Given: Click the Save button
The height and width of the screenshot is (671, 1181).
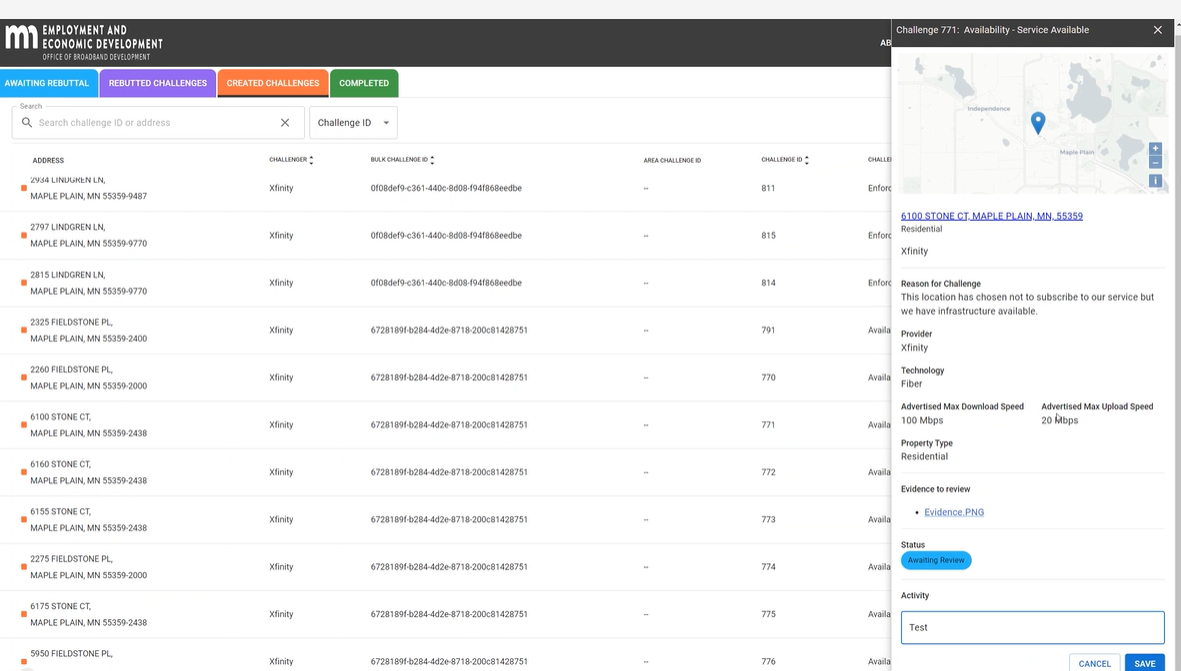Looking at the screenshot, I should 1144,663.
